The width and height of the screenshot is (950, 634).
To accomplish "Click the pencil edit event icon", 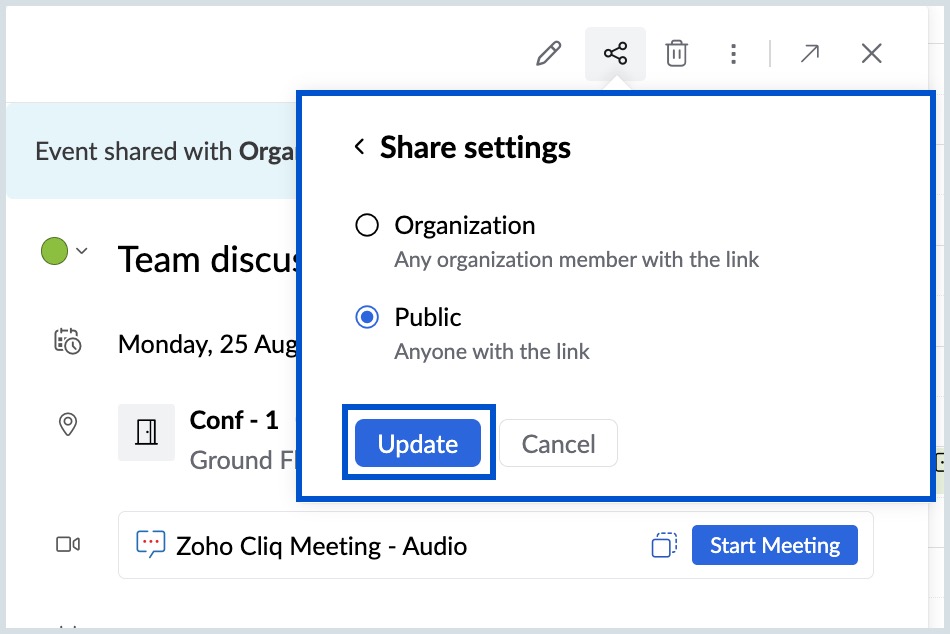I will [549, 53].
